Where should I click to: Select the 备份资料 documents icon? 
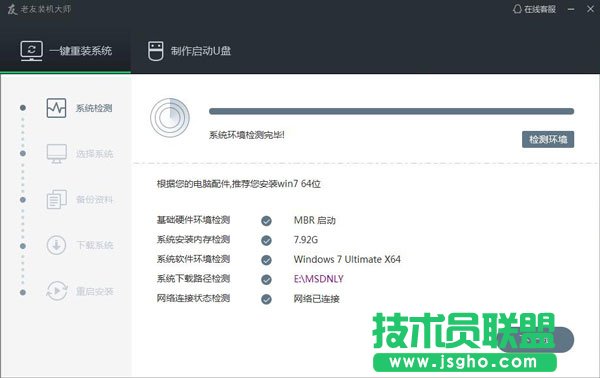(x=57, y=199)
